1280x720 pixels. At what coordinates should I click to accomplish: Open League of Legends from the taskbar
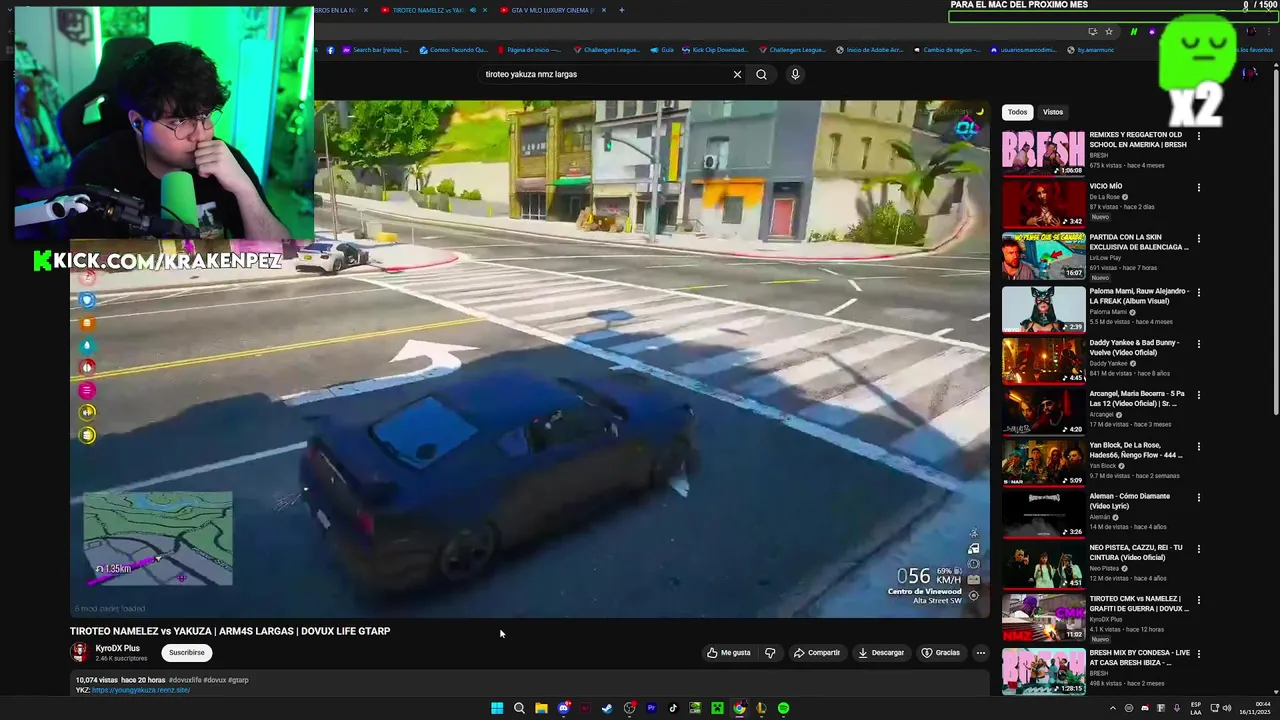(761, 708)
